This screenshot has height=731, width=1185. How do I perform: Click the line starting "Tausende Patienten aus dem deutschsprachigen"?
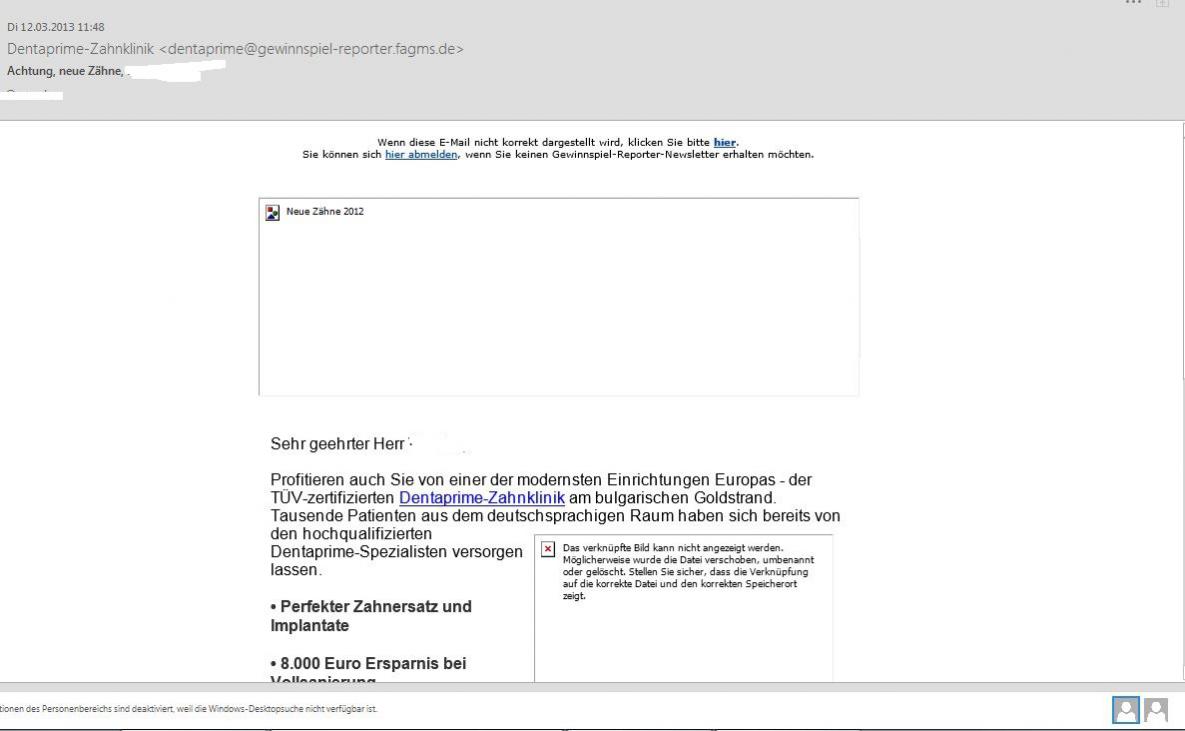pos(555,516)
